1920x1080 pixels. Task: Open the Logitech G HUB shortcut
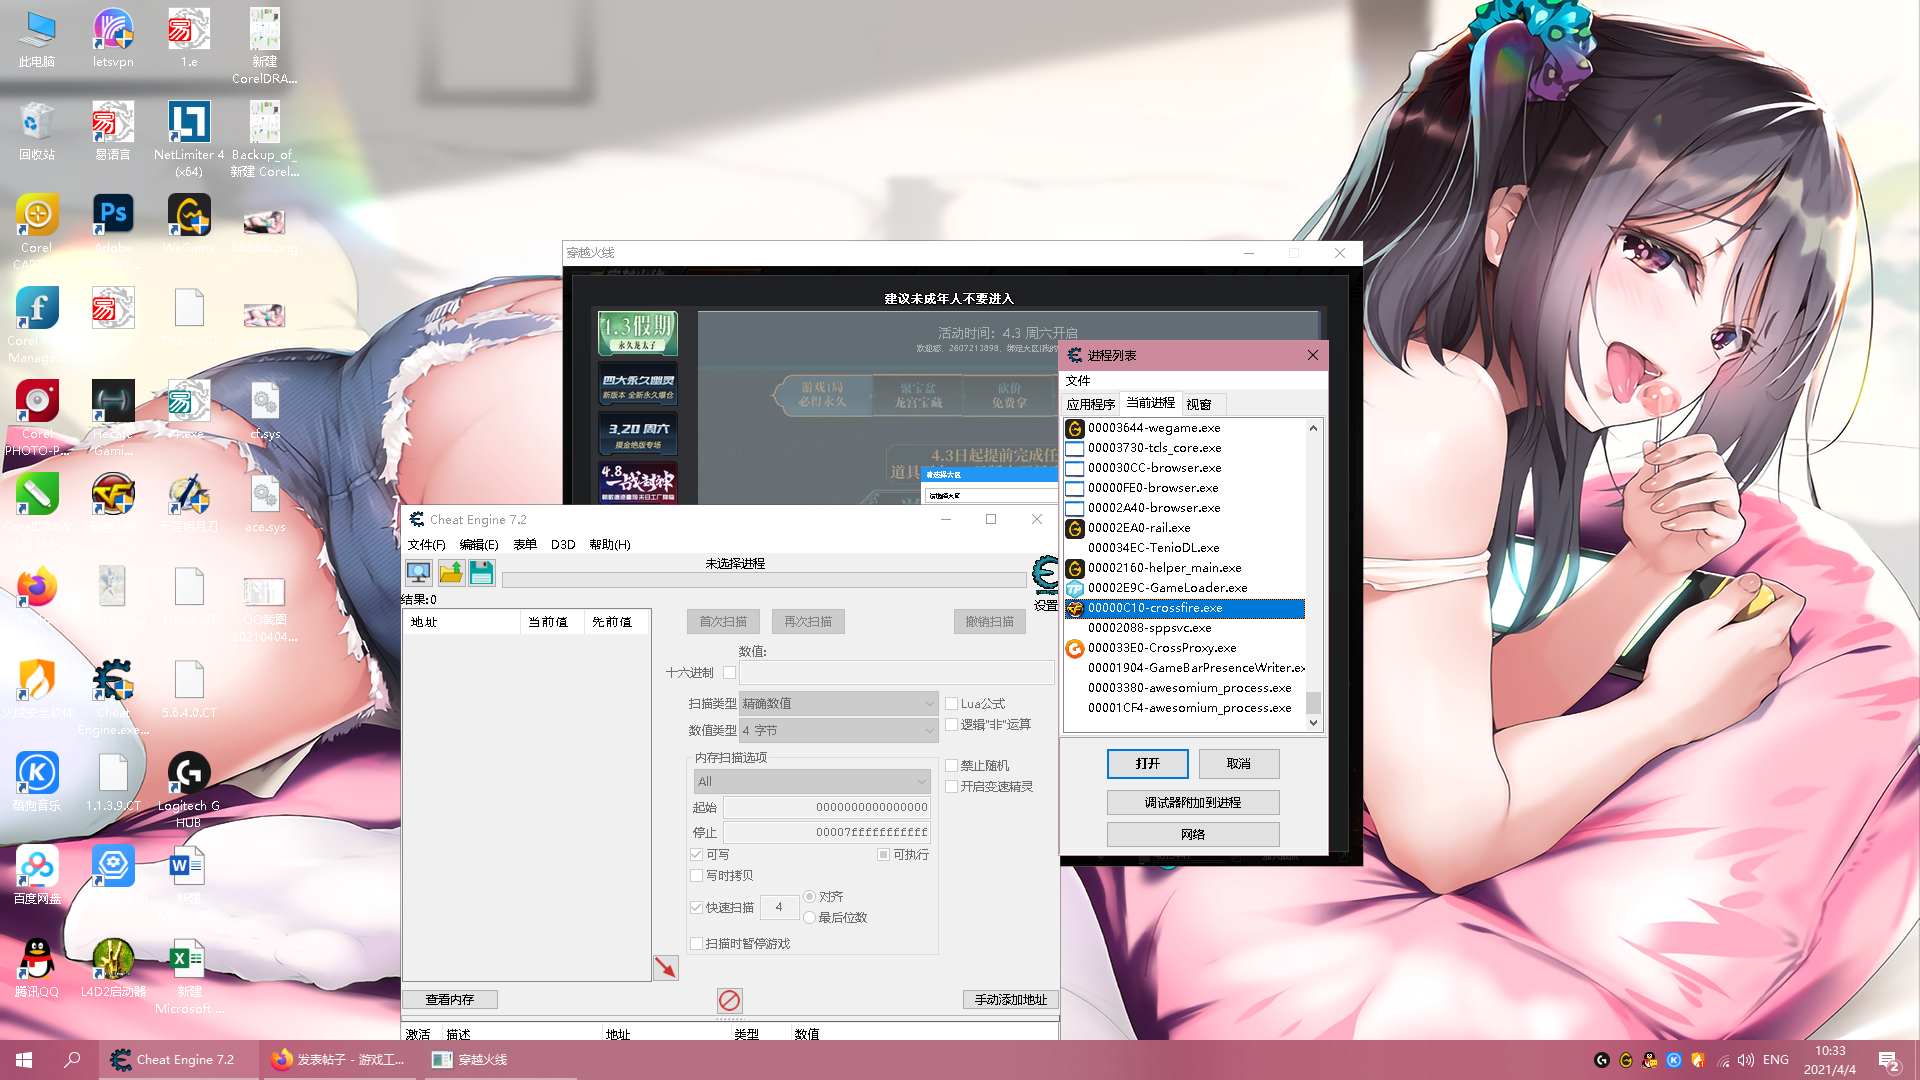[189, 790]
